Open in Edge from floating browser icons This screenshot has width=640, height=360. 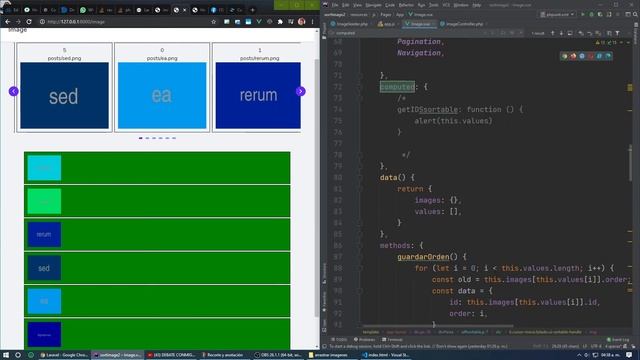pos(608,56)
